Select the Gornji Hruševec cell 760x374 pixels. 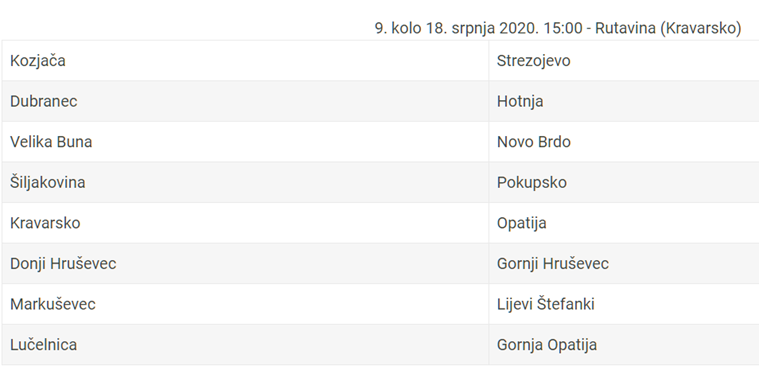coord(624,264)
